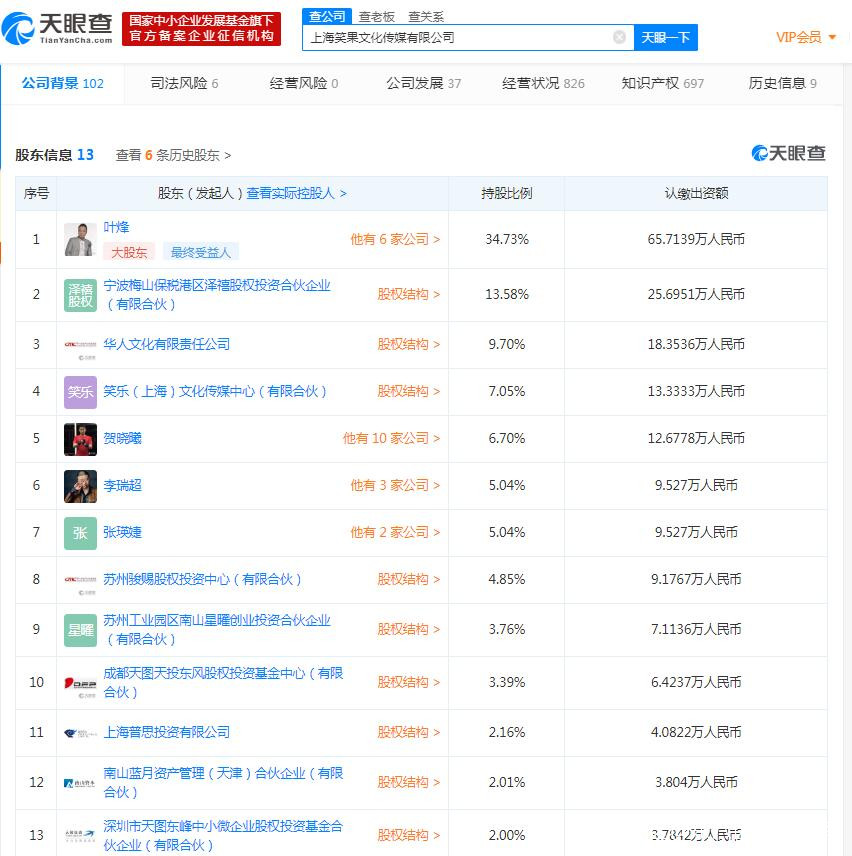Select 查关系 search mode tab

[426, 17]
